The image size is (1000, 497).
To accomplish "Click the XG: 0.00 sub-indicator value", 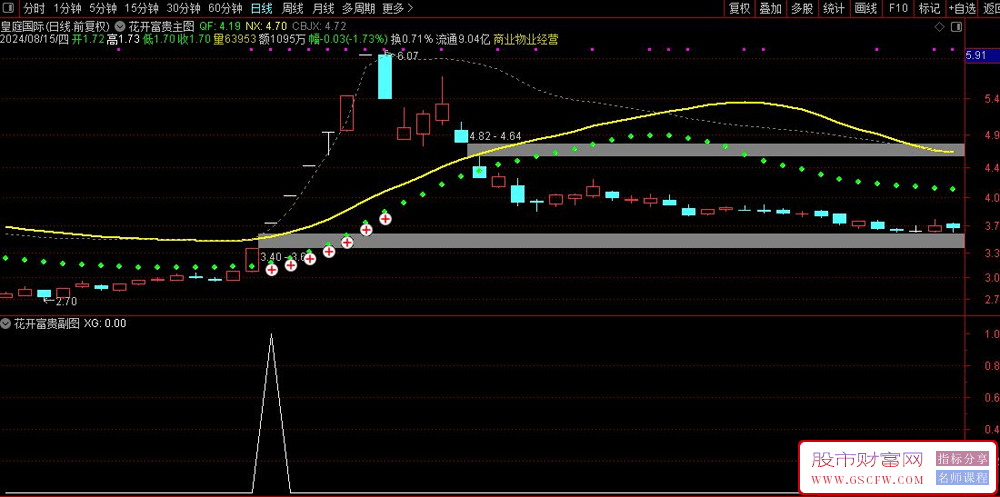I will point(105,323).
